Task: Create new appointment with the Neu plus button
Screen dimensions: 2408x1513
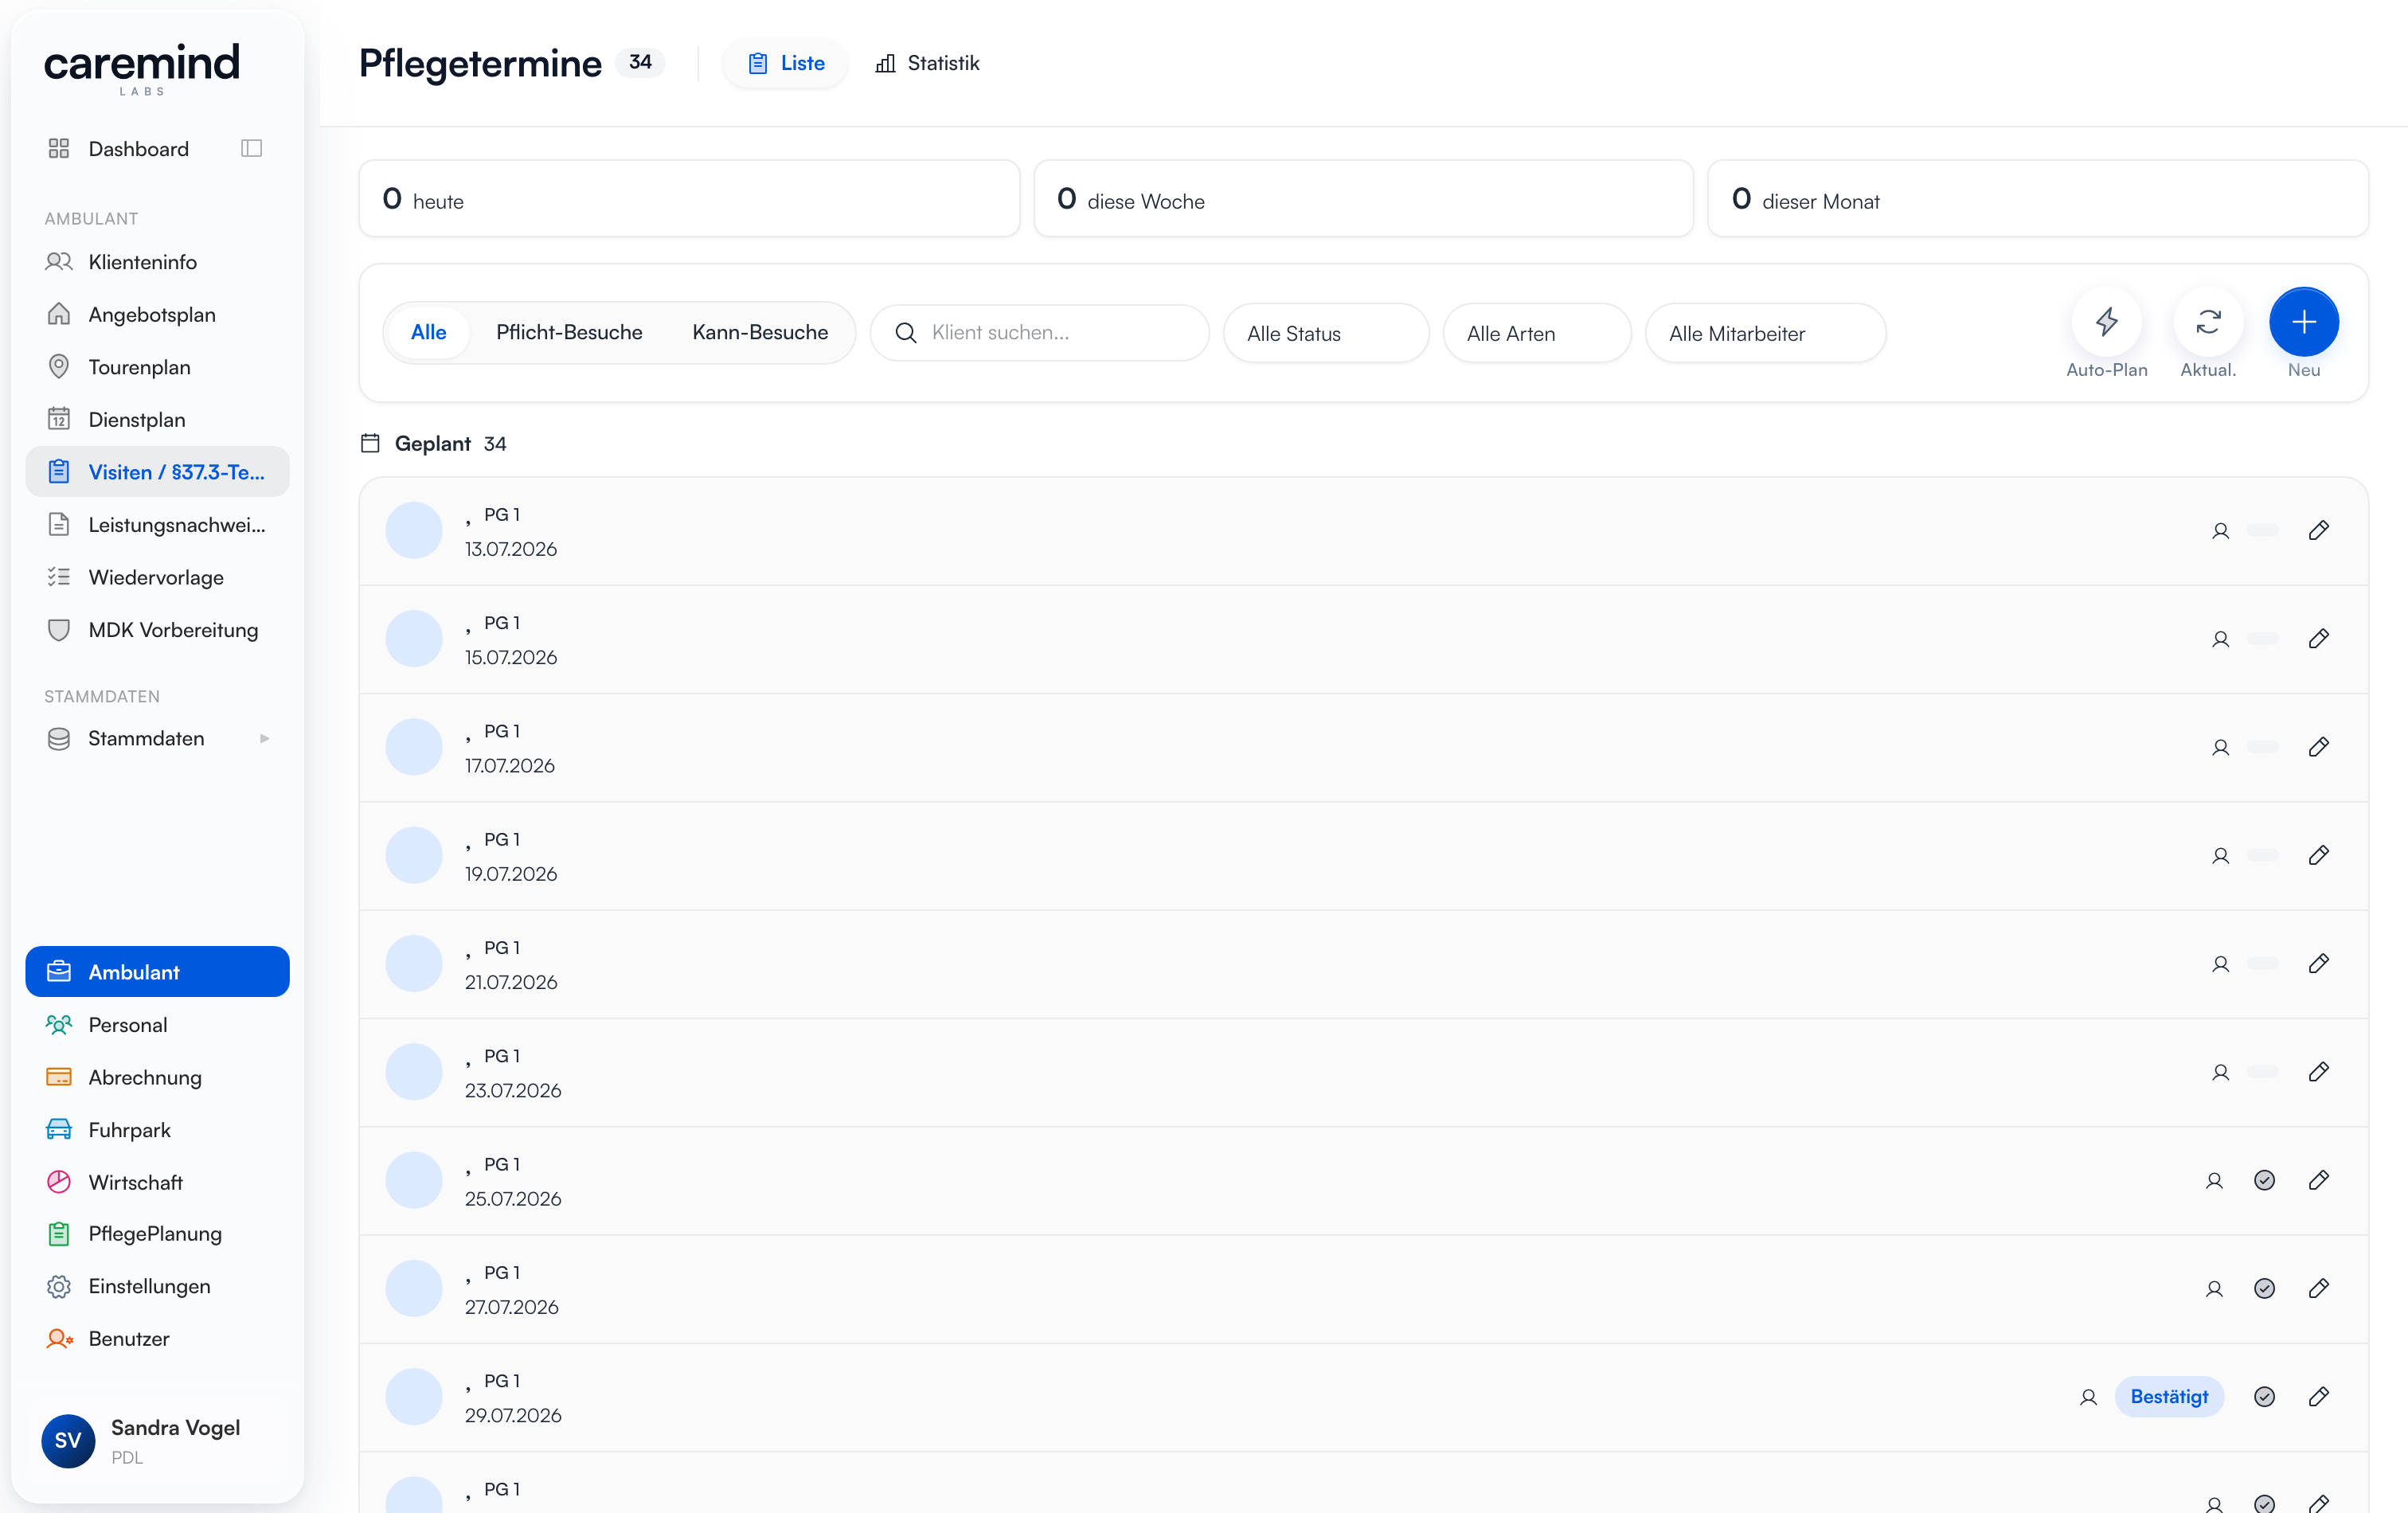Action: click(x=2303, y=322)
